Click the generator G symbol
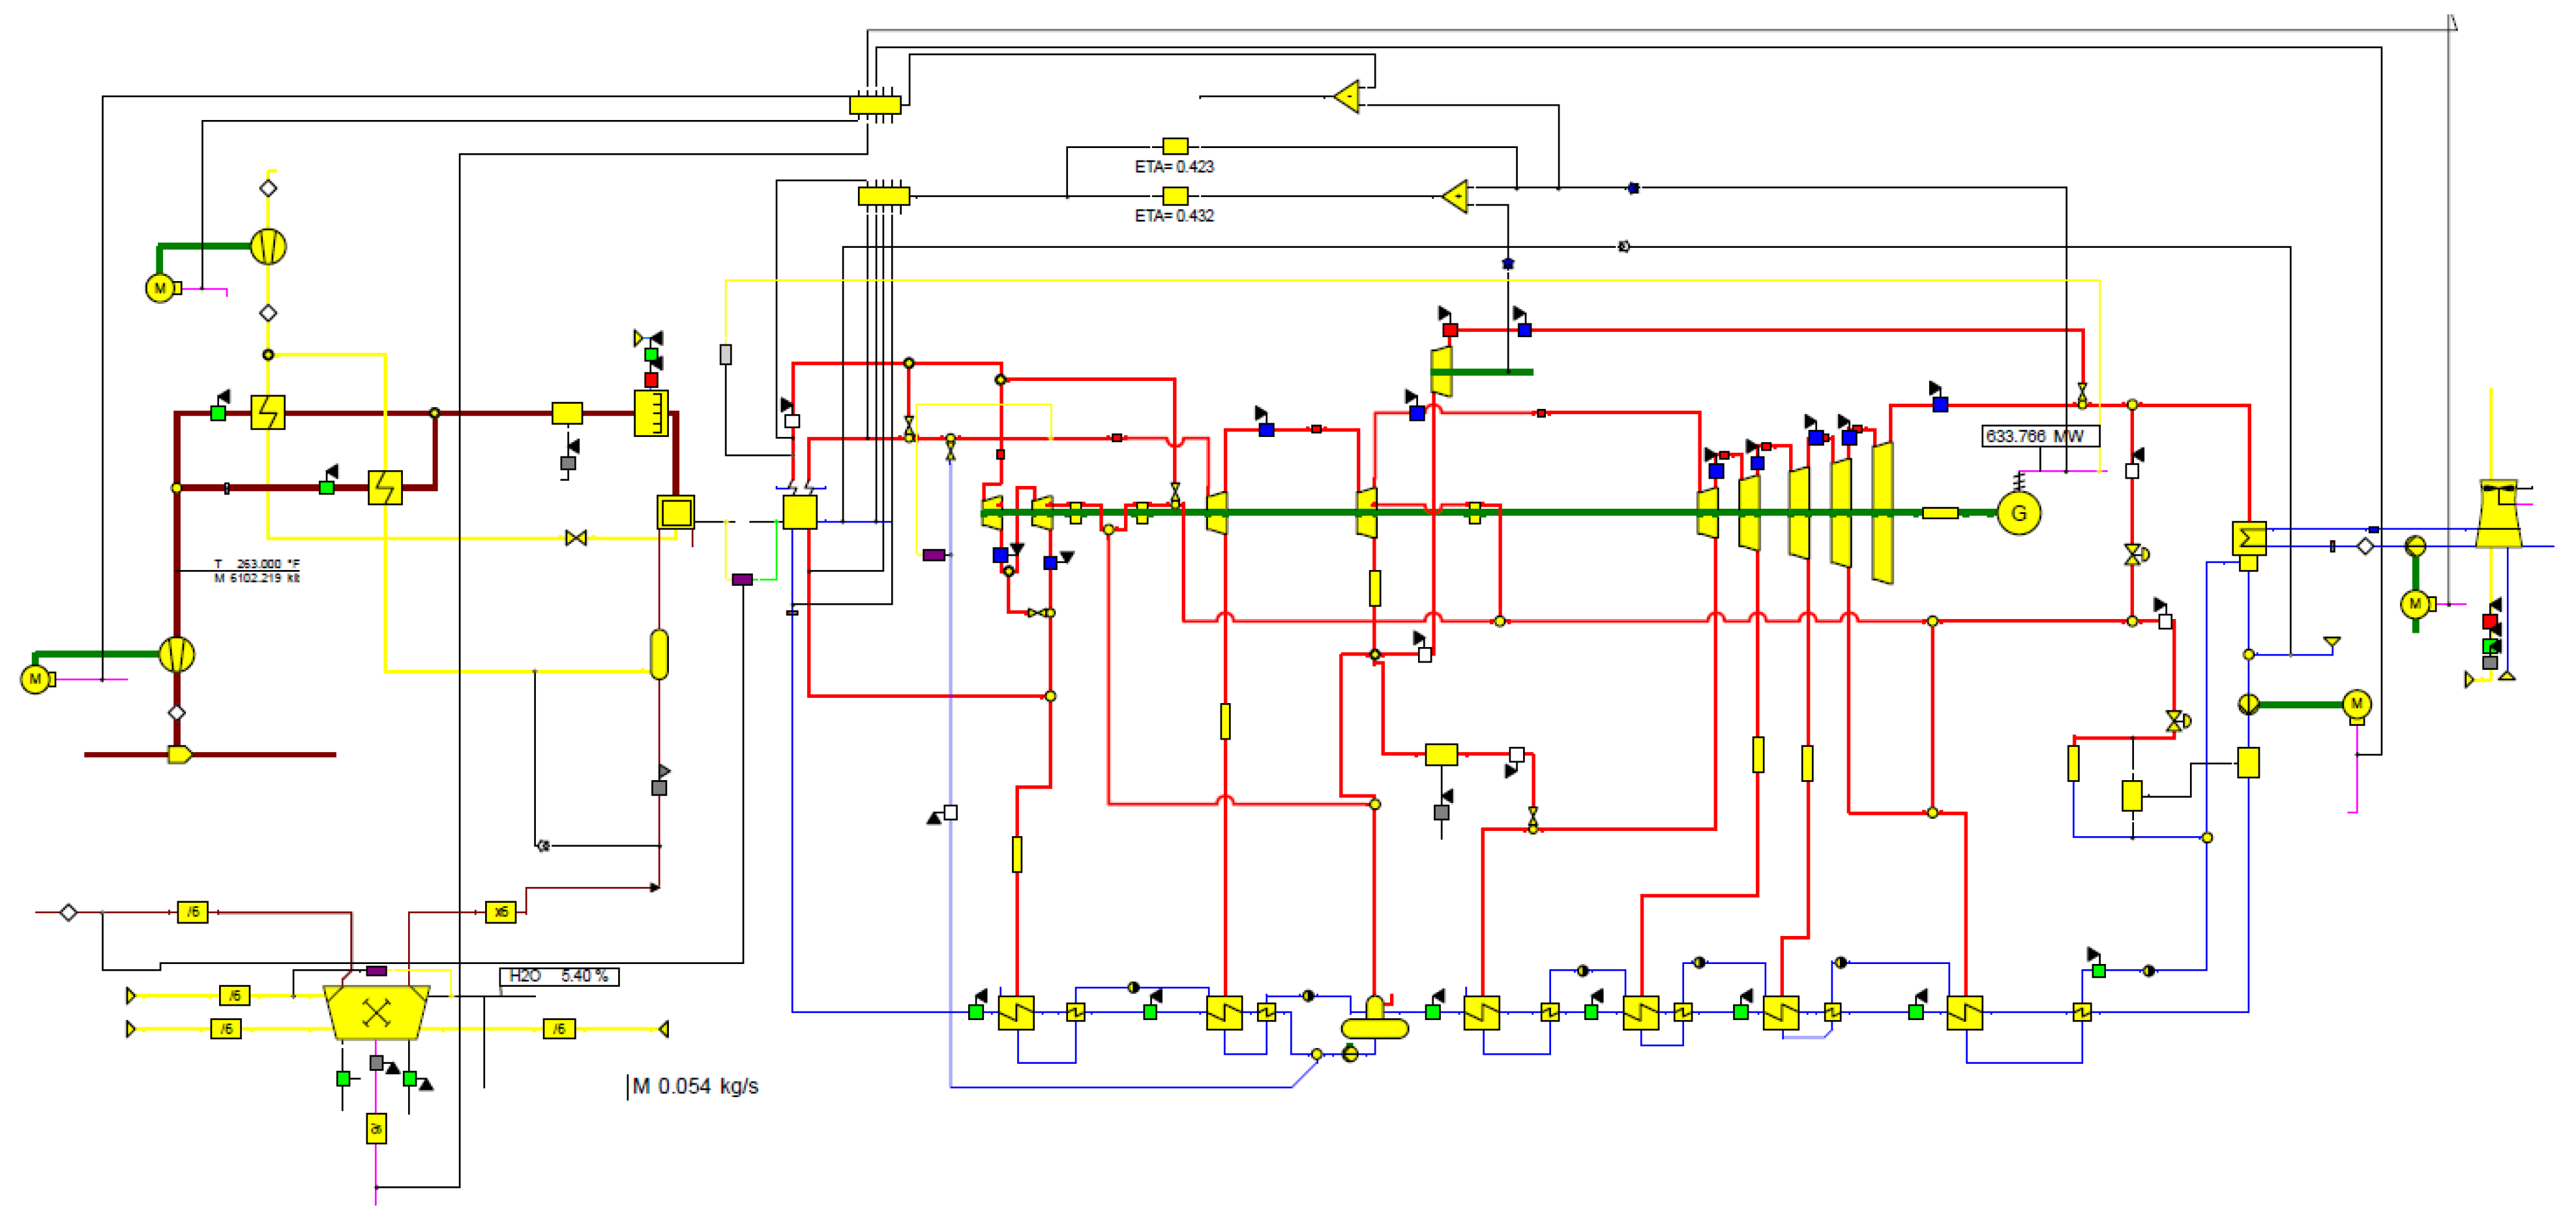The height and width of the screenshot is (1221, 2576). pyautogui.click(x=2018, y=513)
